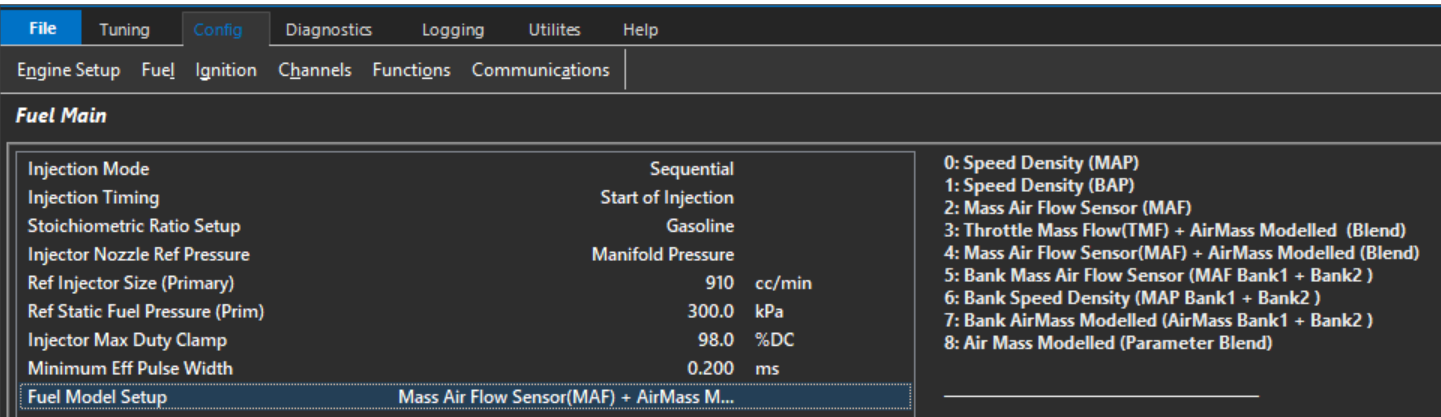Select the Injection Mode Sequential value
The image size is (1441, 417).
(x=691, y=170)
